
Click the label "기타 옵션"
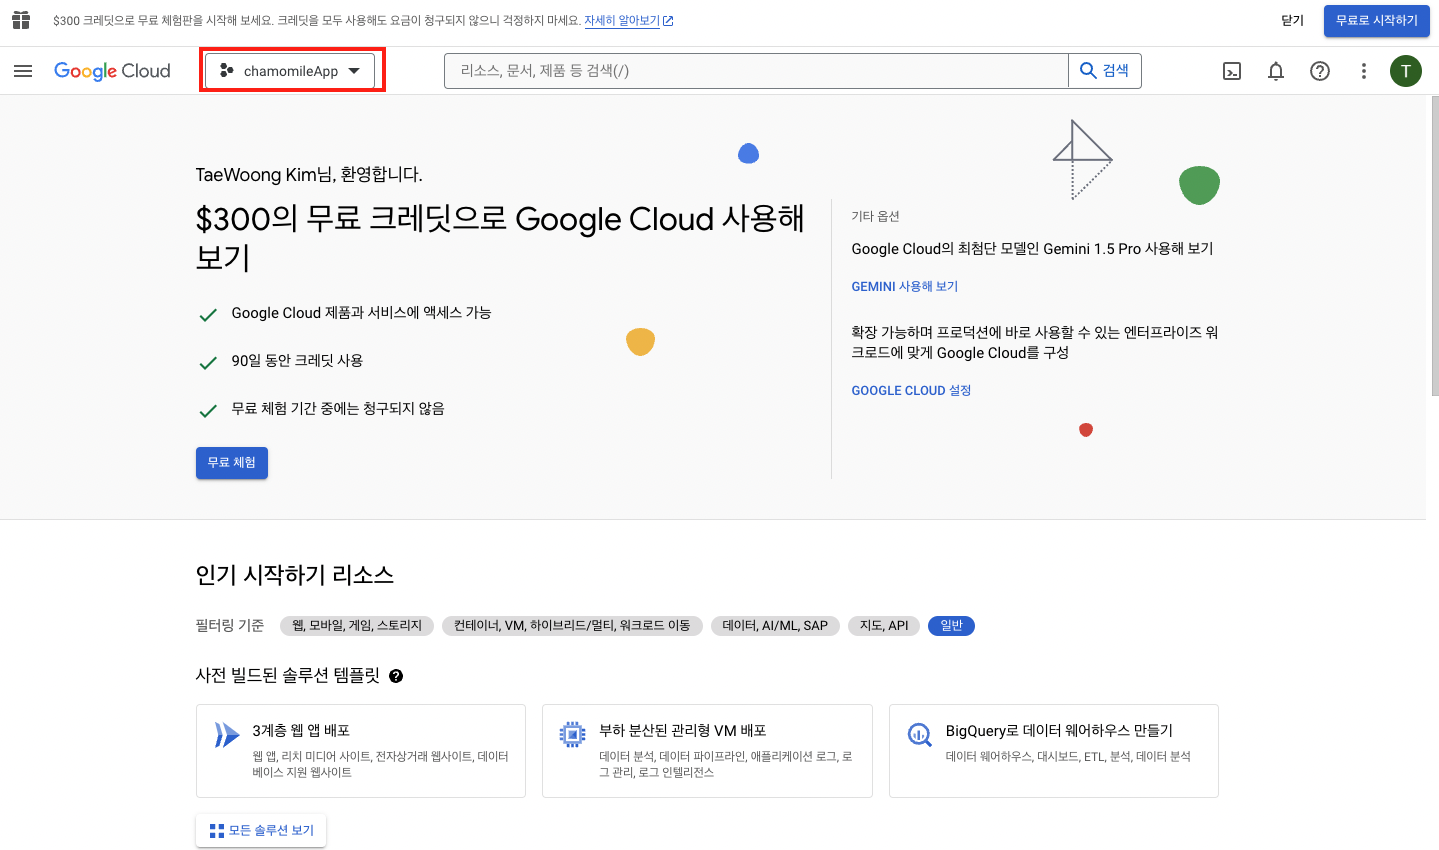875,216
